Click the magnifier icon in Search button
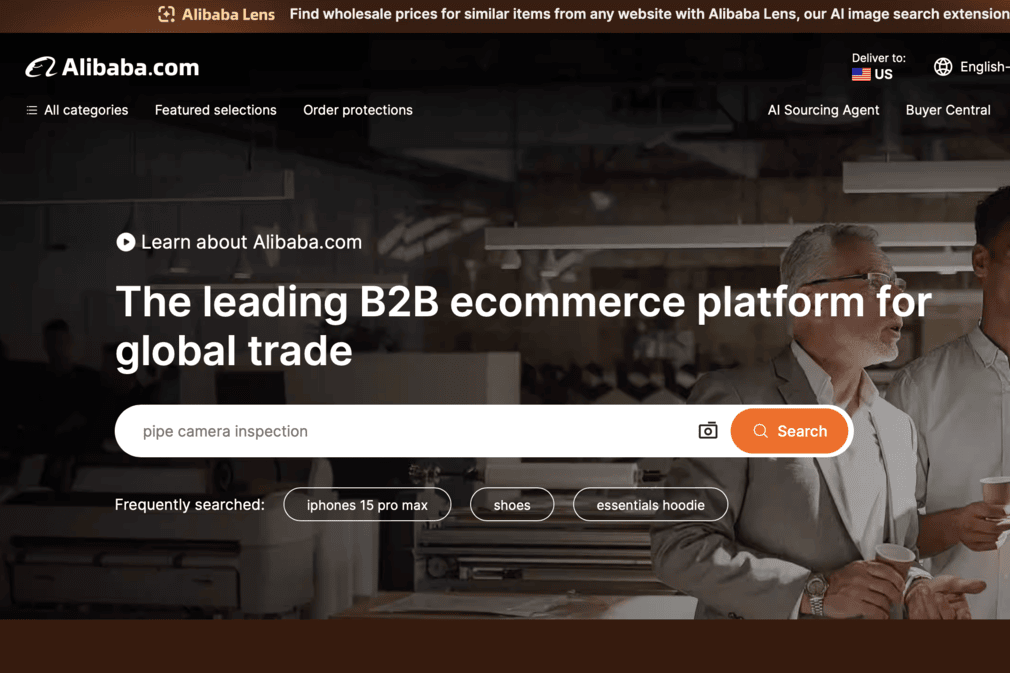 pyautogui.click(x=761, y=431)
